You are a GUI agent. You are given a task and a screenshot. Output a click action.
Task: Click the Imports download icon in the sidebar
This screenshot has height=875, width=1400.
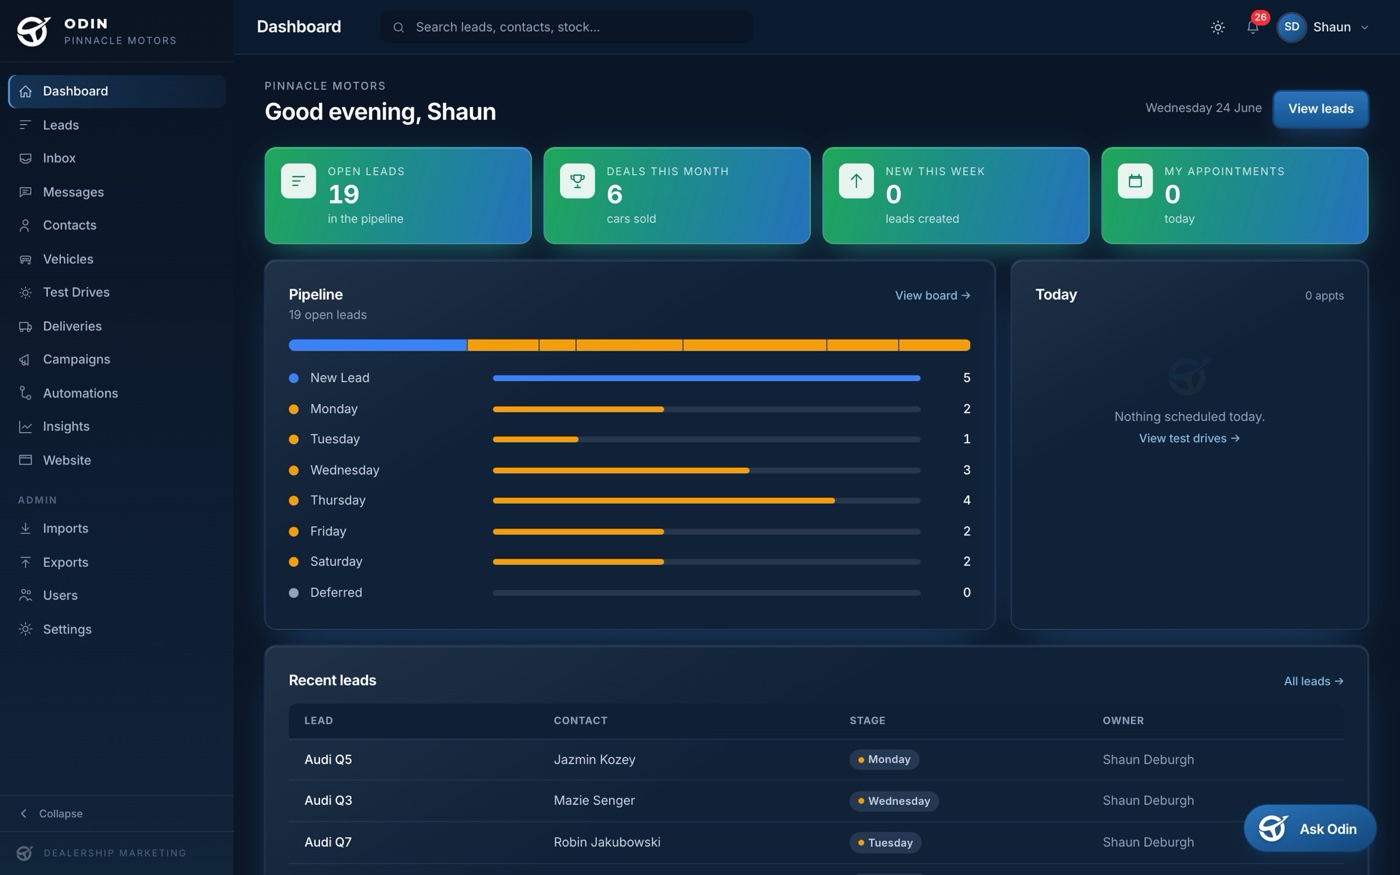(x=25, y=528)
